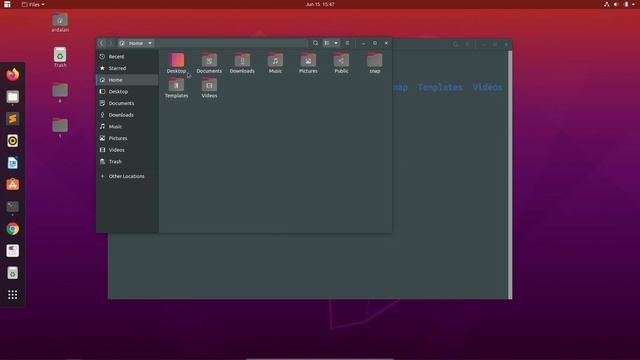Select the Pictures folder icon in the file grid

(308, 60)
